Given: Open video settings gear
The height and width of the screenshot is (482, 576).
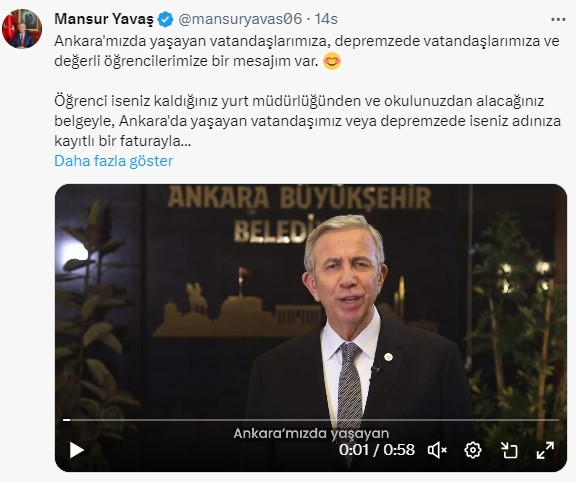Looking at the screenshot, I should click(473, 450).
